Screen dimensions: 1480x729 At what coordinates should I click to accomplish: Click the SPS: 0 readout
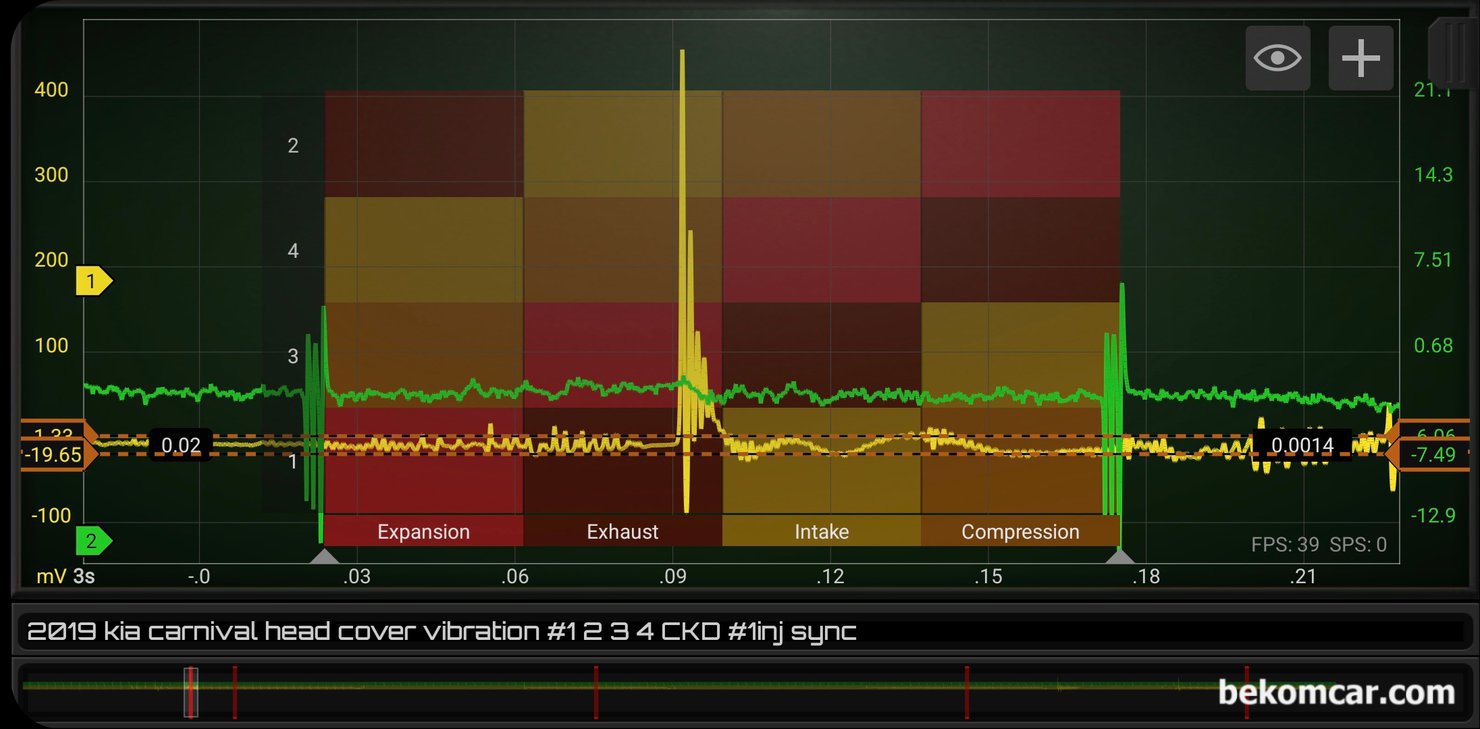(x=1358, y=545)
